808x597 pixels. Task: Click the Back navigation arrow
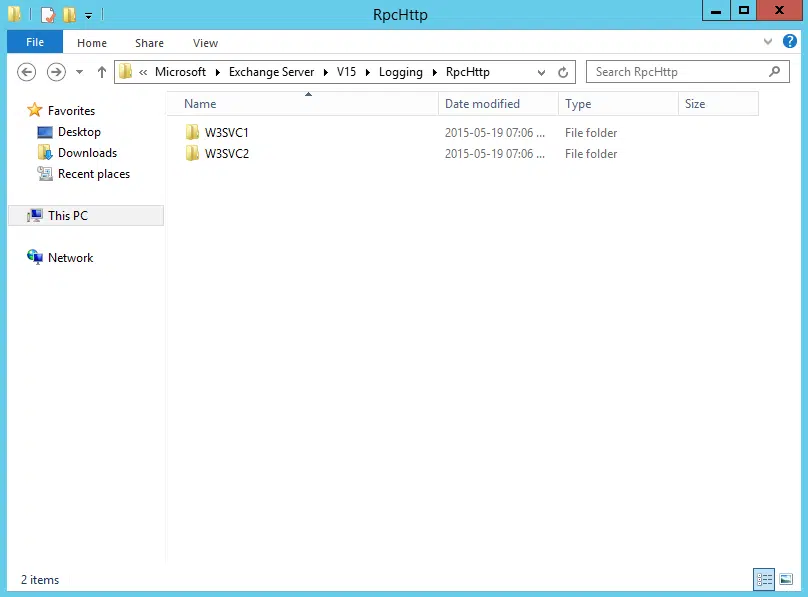pyautogui.click(x=26, y=72)
